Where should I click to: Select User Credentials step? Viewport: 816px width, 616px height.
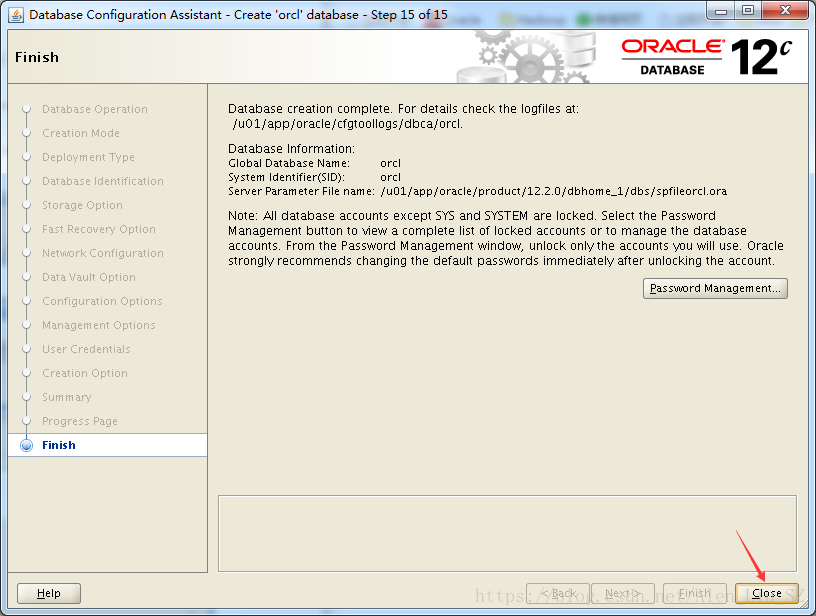86,349
